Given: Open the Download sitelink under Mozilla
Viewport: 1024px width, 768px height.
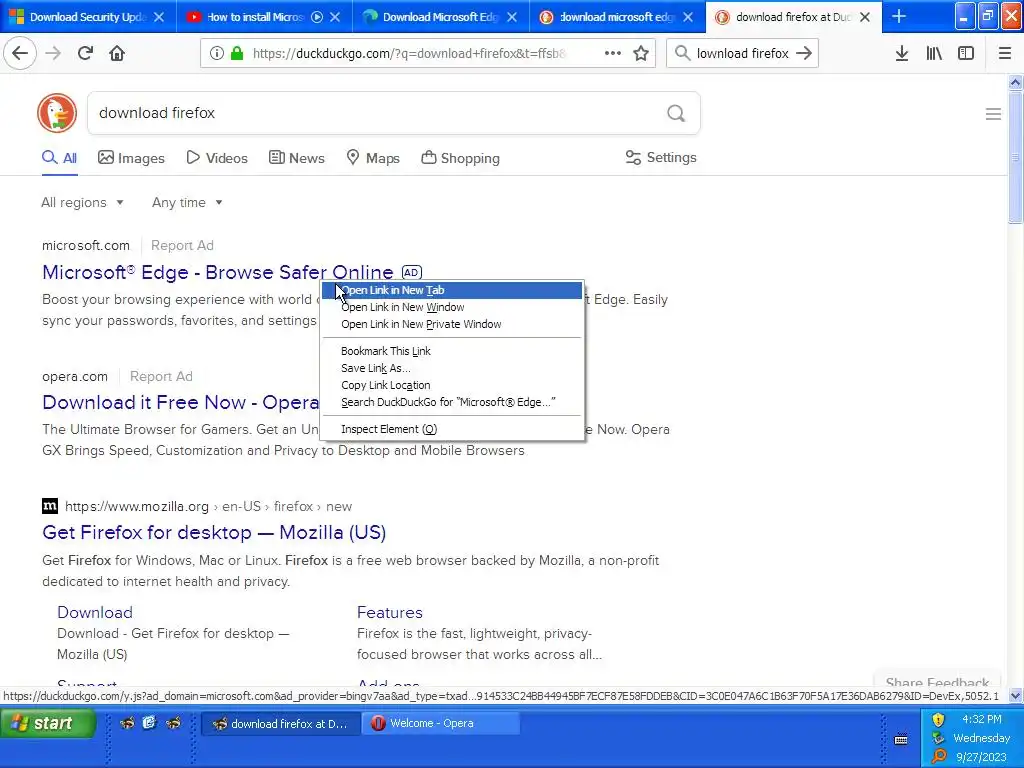Looking at the screenshot, I should click(x=95, y=612).
